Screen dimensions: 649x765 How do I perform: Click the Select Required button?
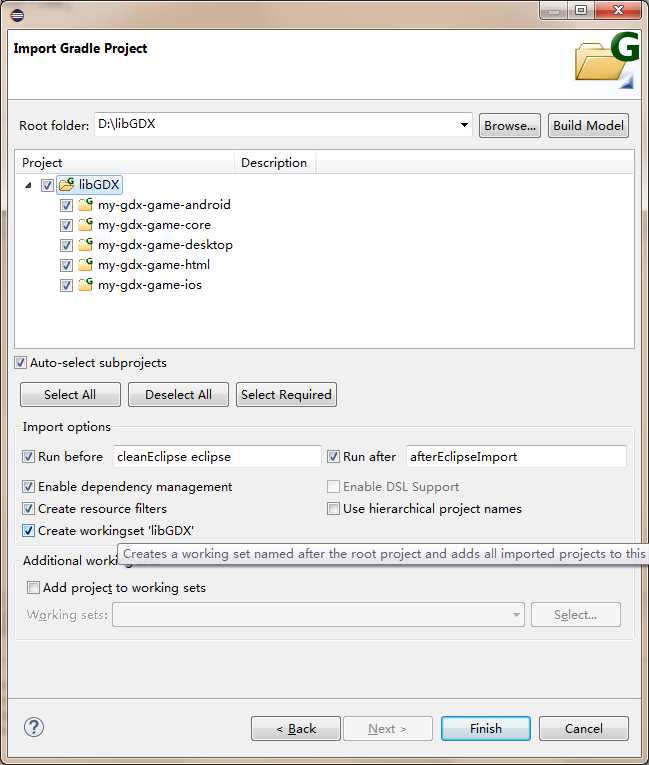click(286, 394)
